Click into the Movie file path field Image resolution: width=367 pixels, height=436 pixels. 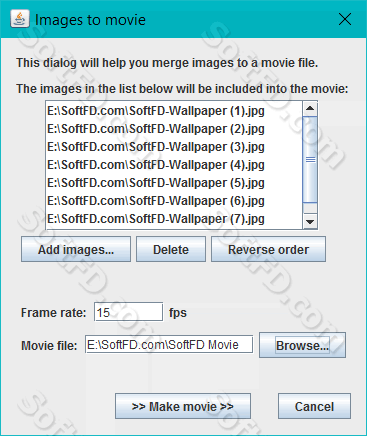click(169, 344)
